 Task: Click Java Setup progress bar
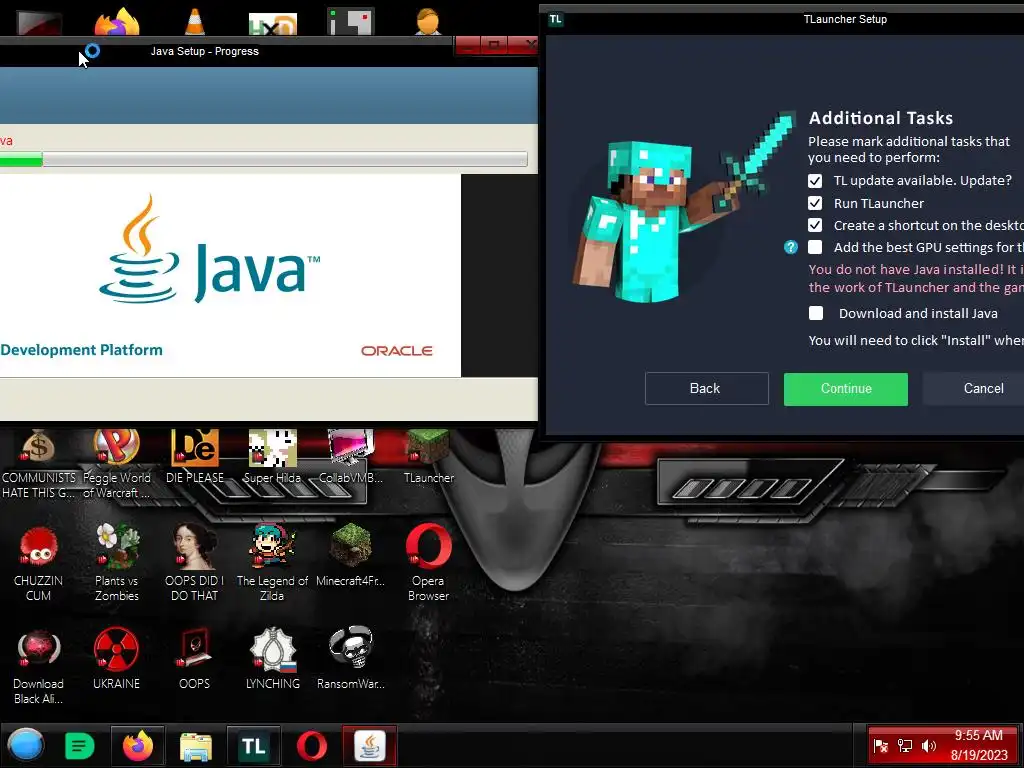click(x=263, y=159)
